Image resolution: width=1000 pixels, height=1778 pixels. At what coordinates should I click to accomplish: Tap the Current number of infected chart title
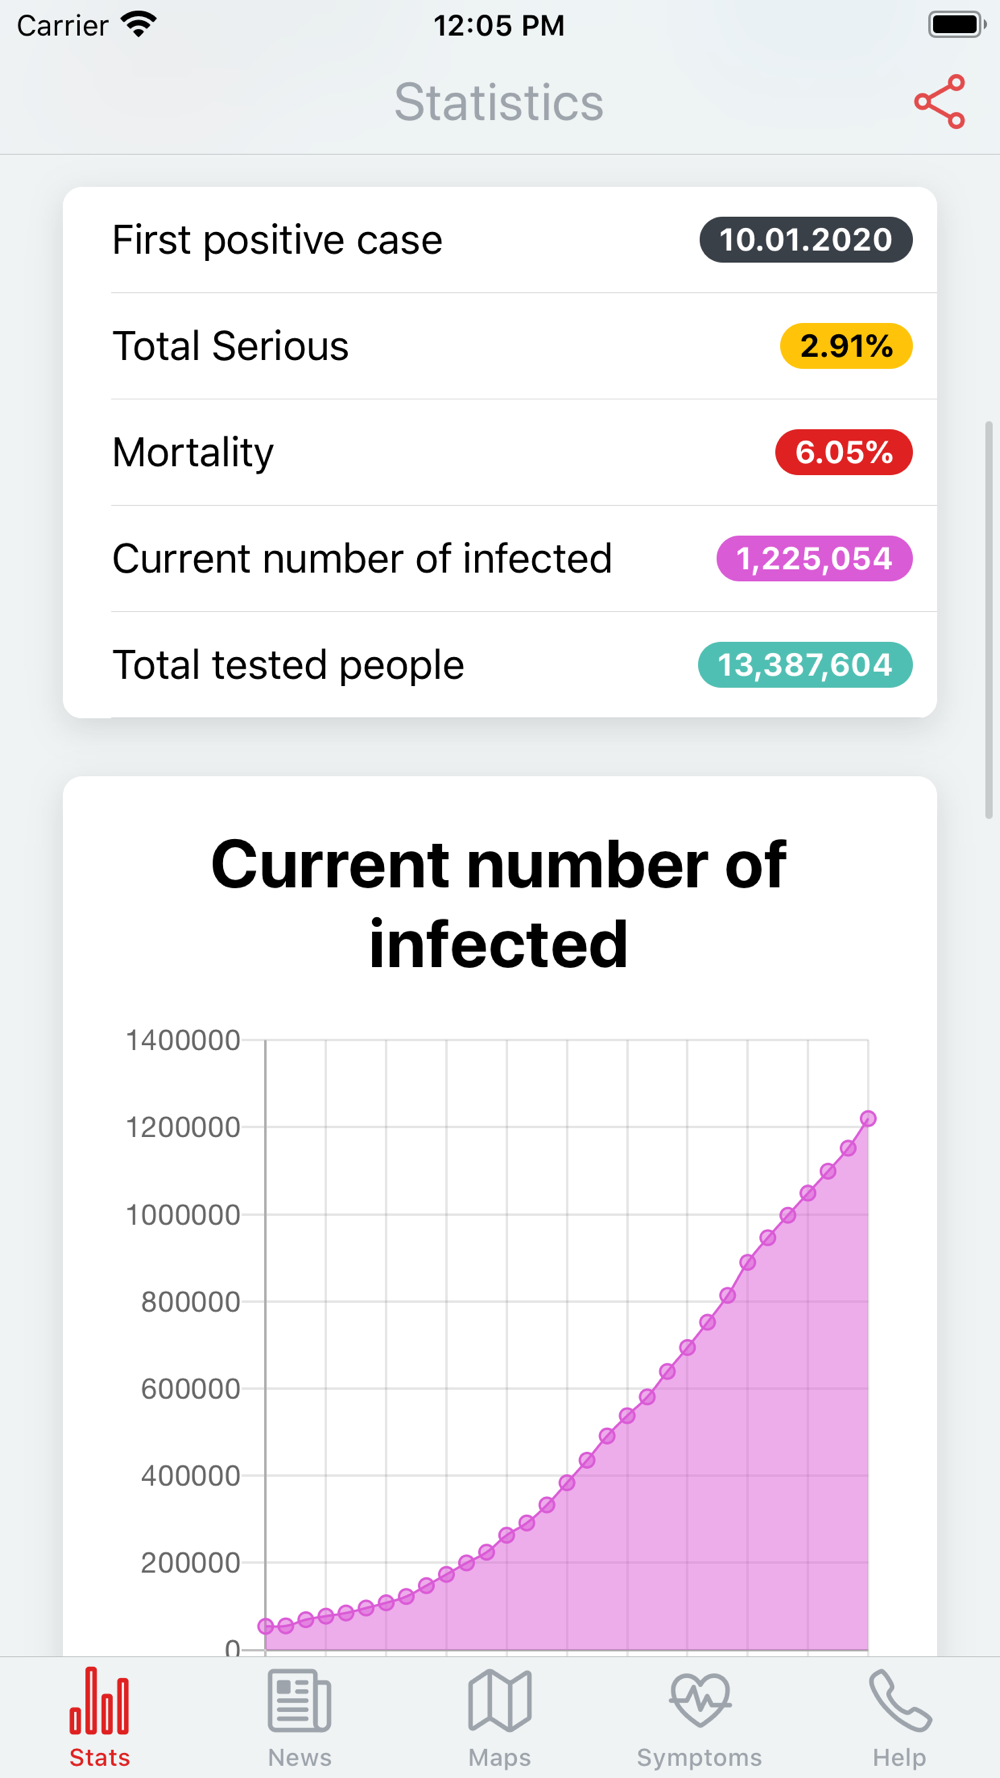point(499,904)
